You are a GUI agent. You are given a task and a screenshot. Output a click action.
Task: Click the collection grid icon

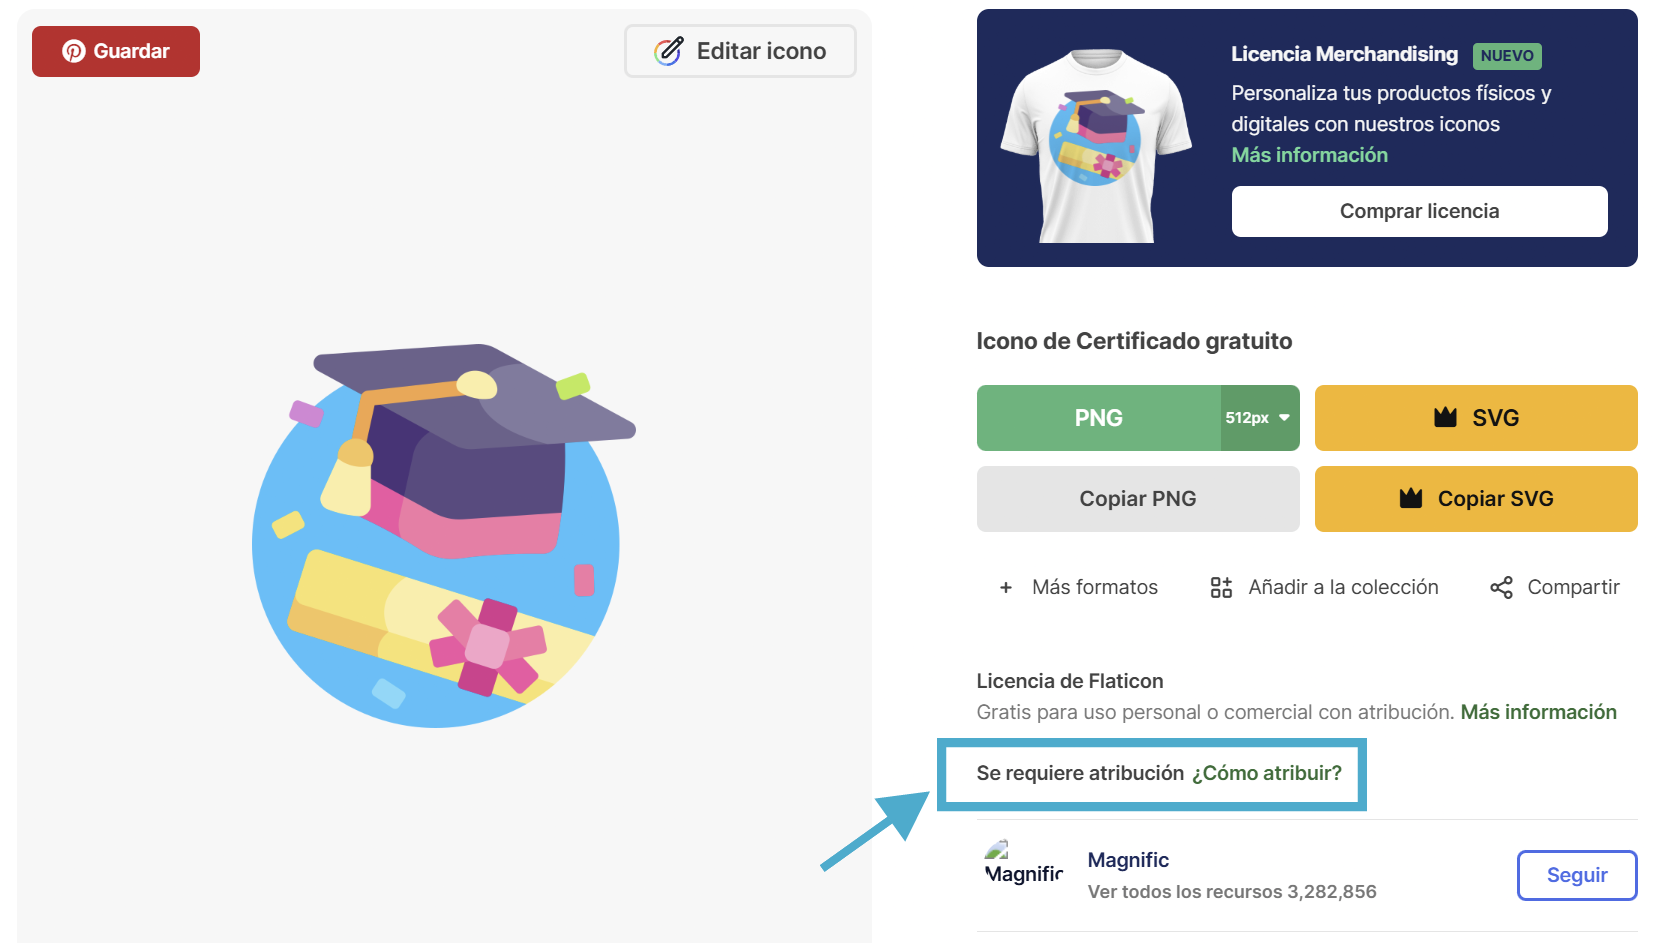pyautogui.click(x=1221, y=587)
